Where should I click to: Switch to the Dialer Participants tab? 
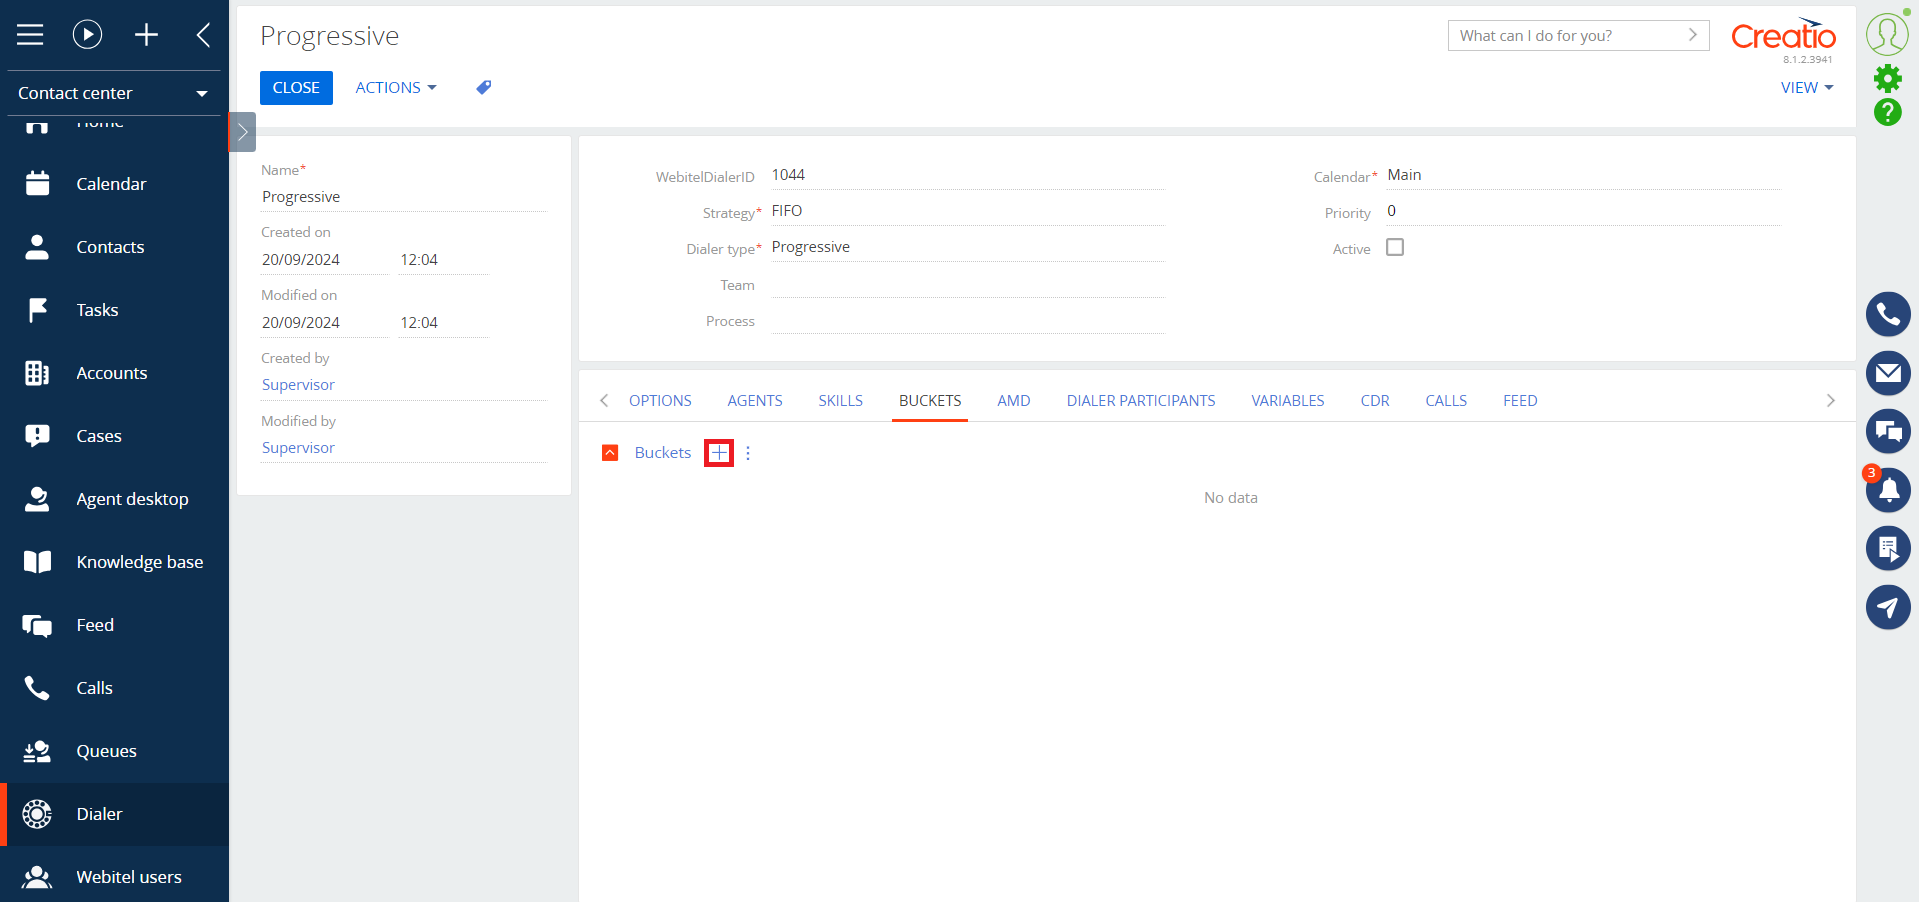pos(1141,401)
